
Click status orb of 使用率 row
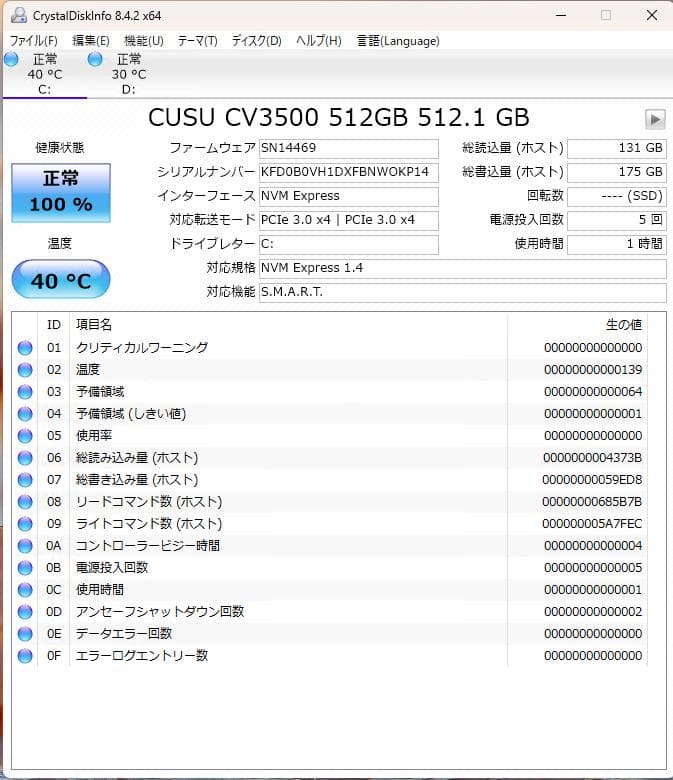pos(25,436)
